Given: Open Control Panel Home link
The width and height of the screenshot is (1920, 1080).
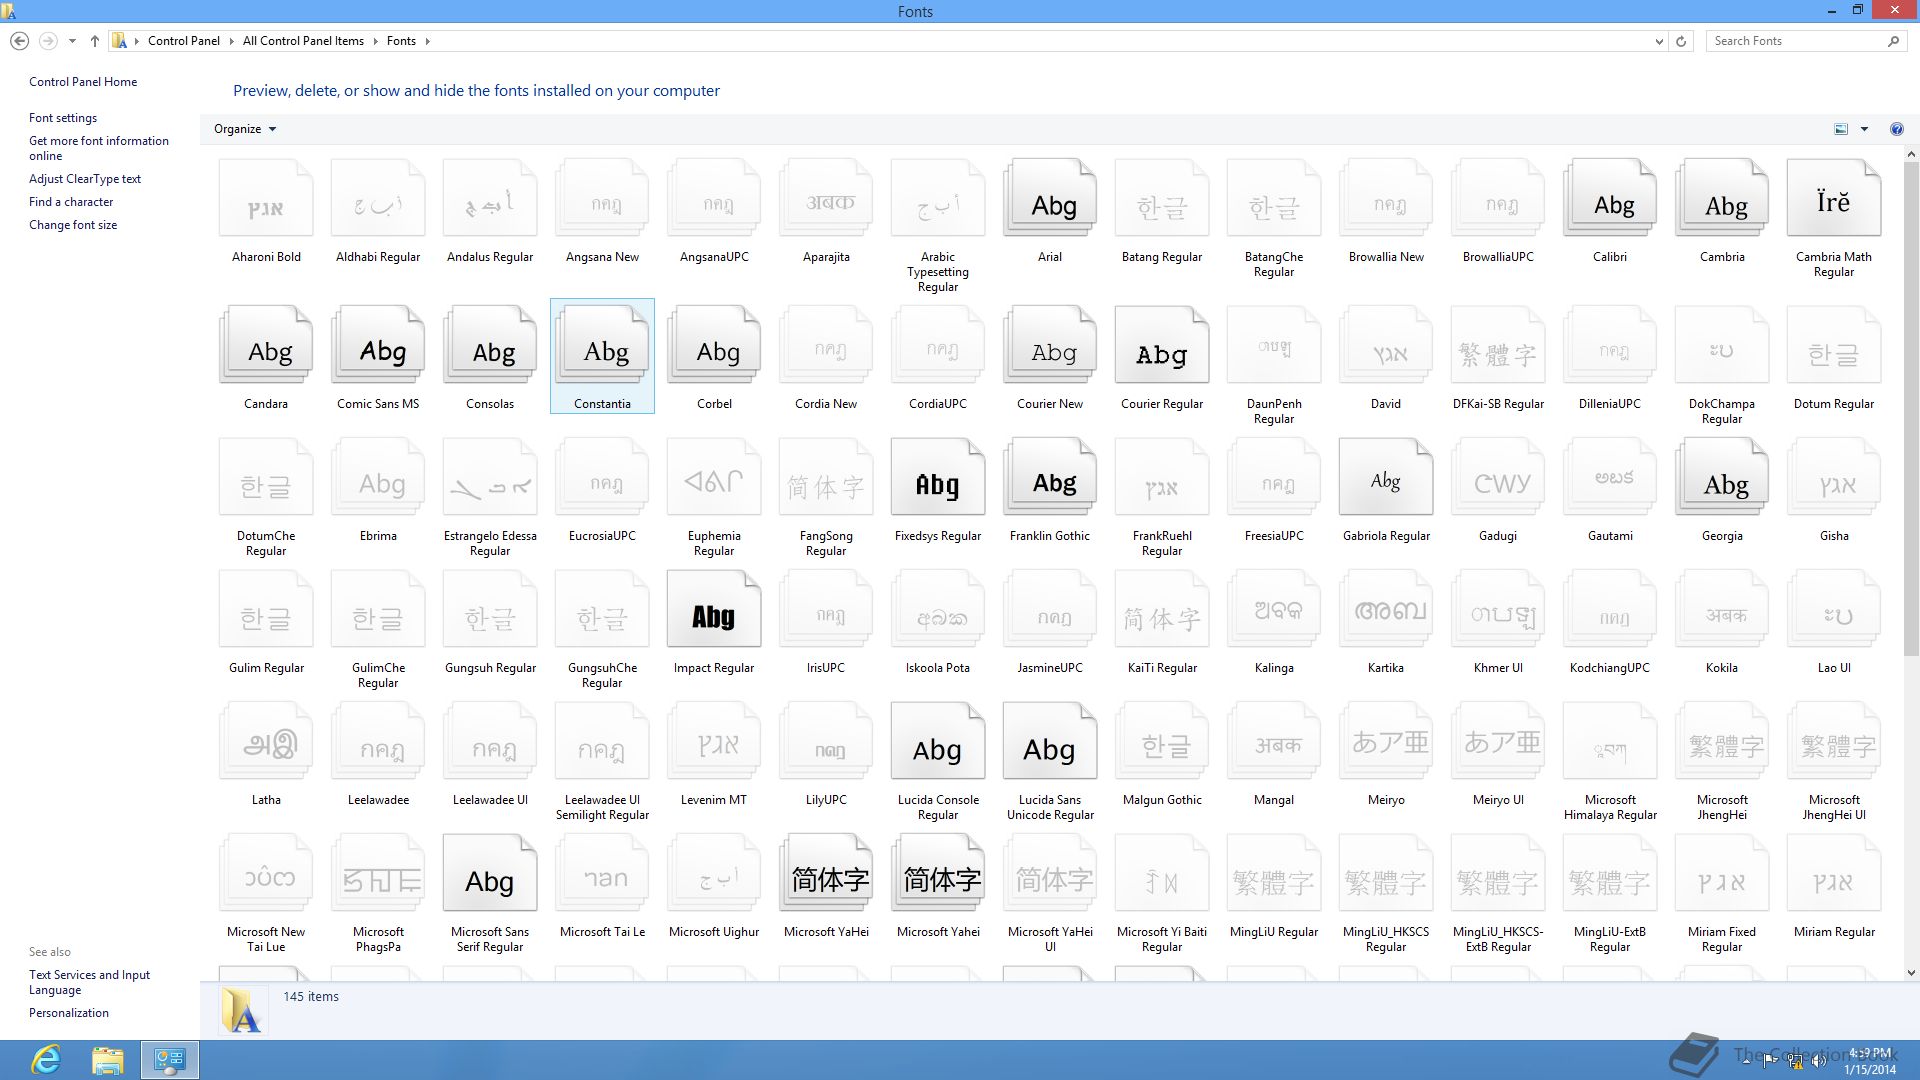Looking at the screenshot, I should point(83,82).
